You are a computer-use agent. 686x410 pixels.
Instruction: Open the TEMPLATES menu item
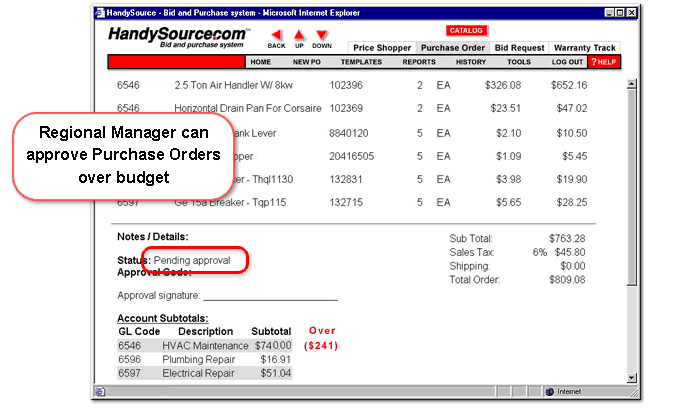(361, 62)
